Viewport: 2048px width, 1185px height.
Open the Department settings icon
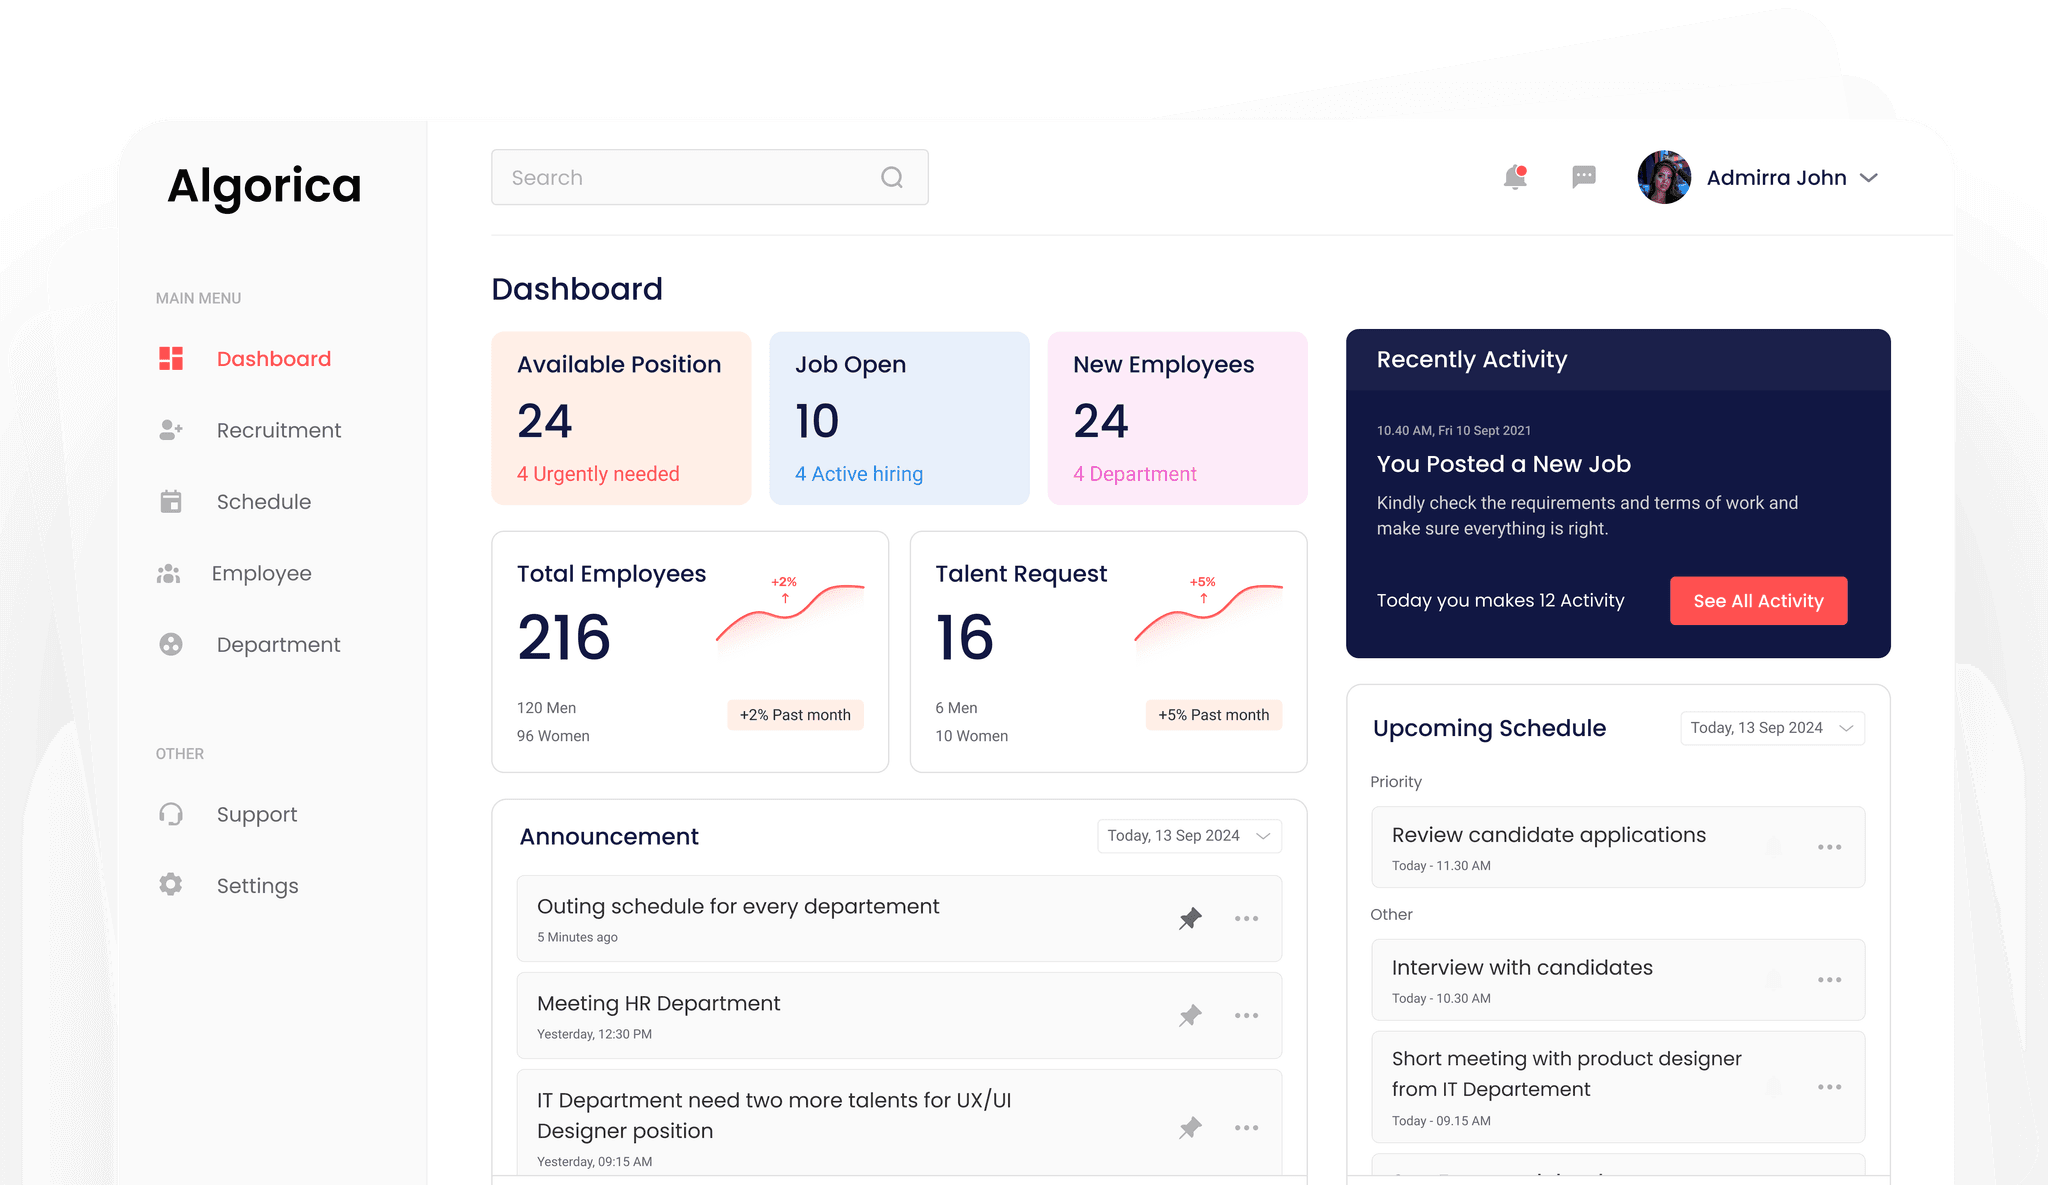169,645
